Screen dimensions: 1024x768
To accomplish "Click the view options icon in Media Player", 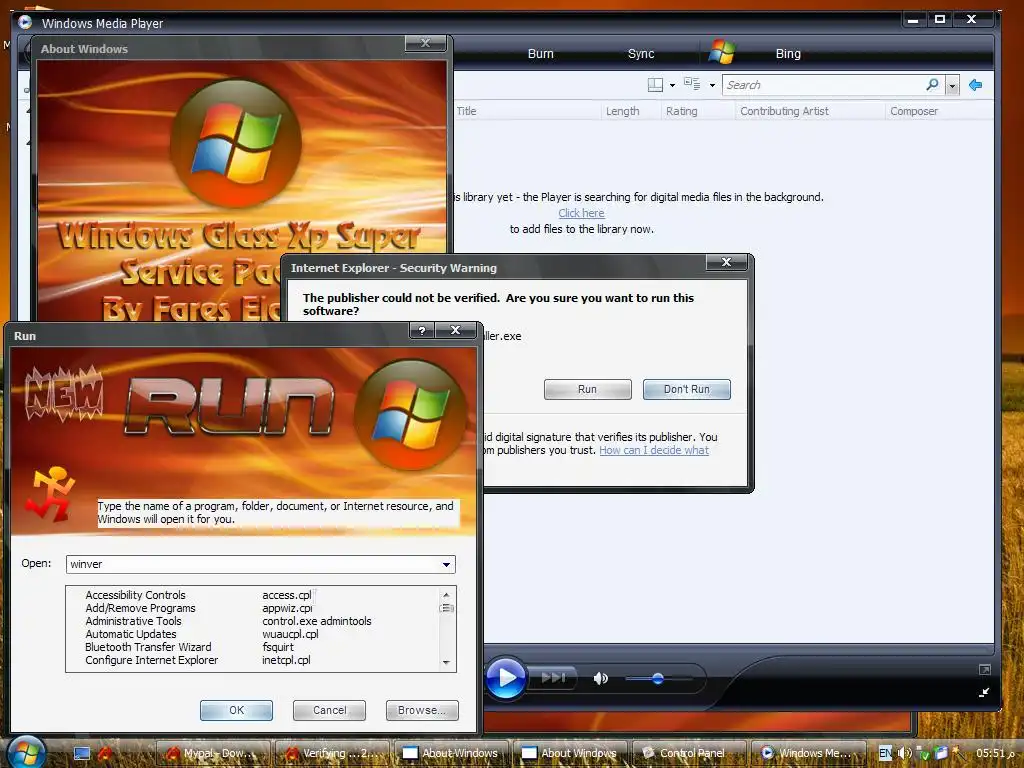I will (x=692, y=84).
